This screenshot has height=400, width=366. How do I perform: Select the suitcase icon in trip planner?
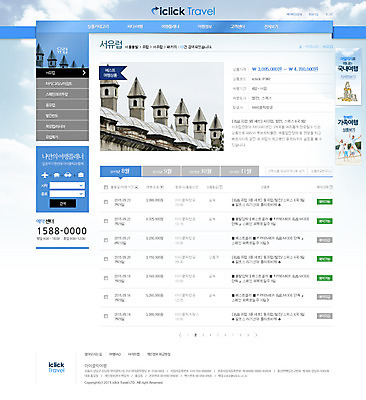tap(80, 175)
